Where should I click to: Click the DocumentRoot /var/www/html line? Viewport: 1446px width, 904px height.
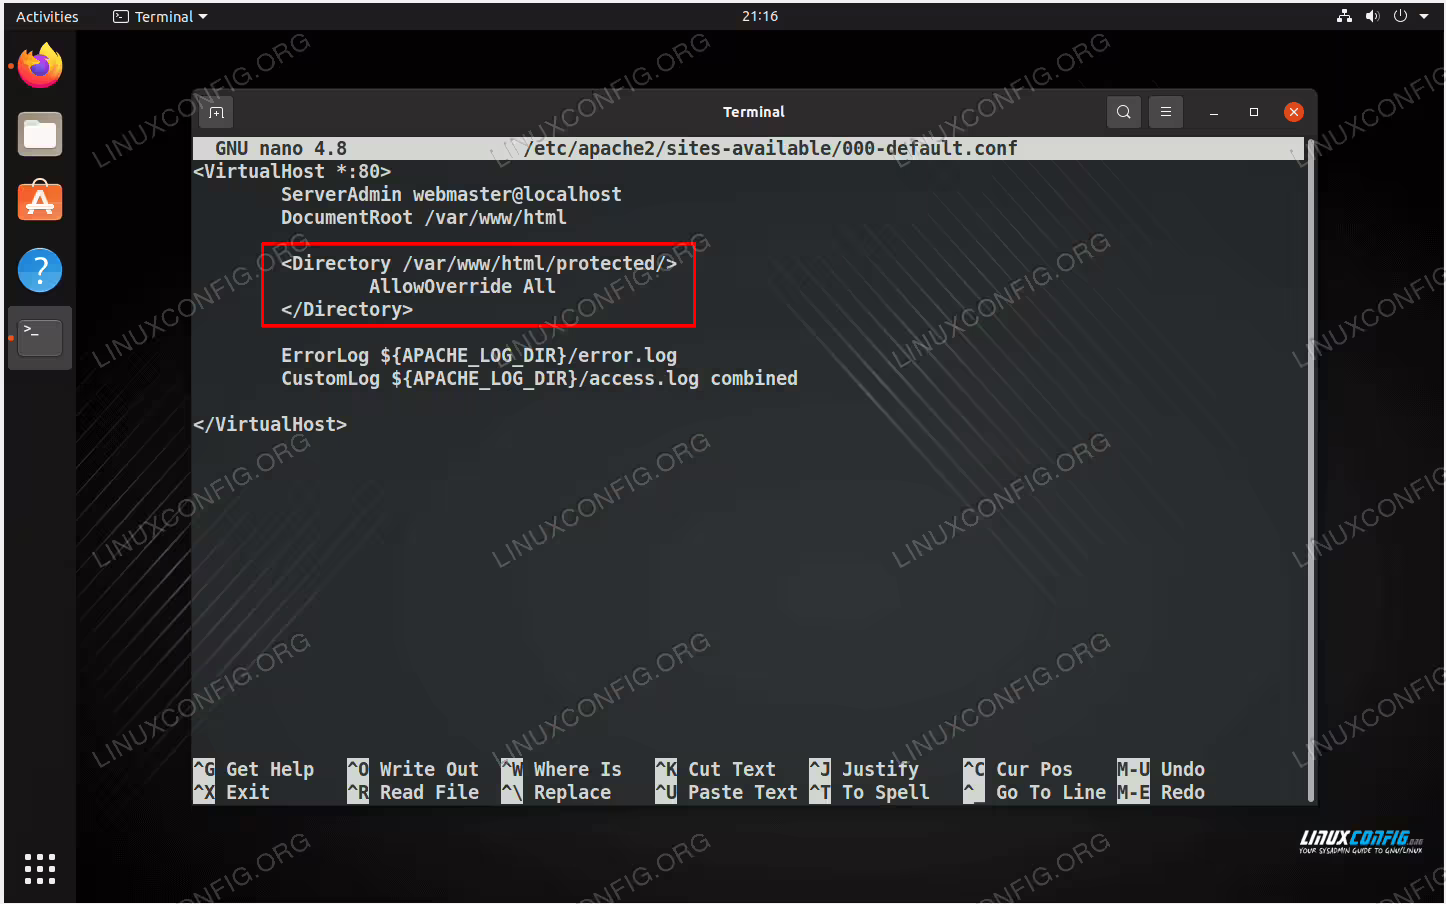point(424,217)
